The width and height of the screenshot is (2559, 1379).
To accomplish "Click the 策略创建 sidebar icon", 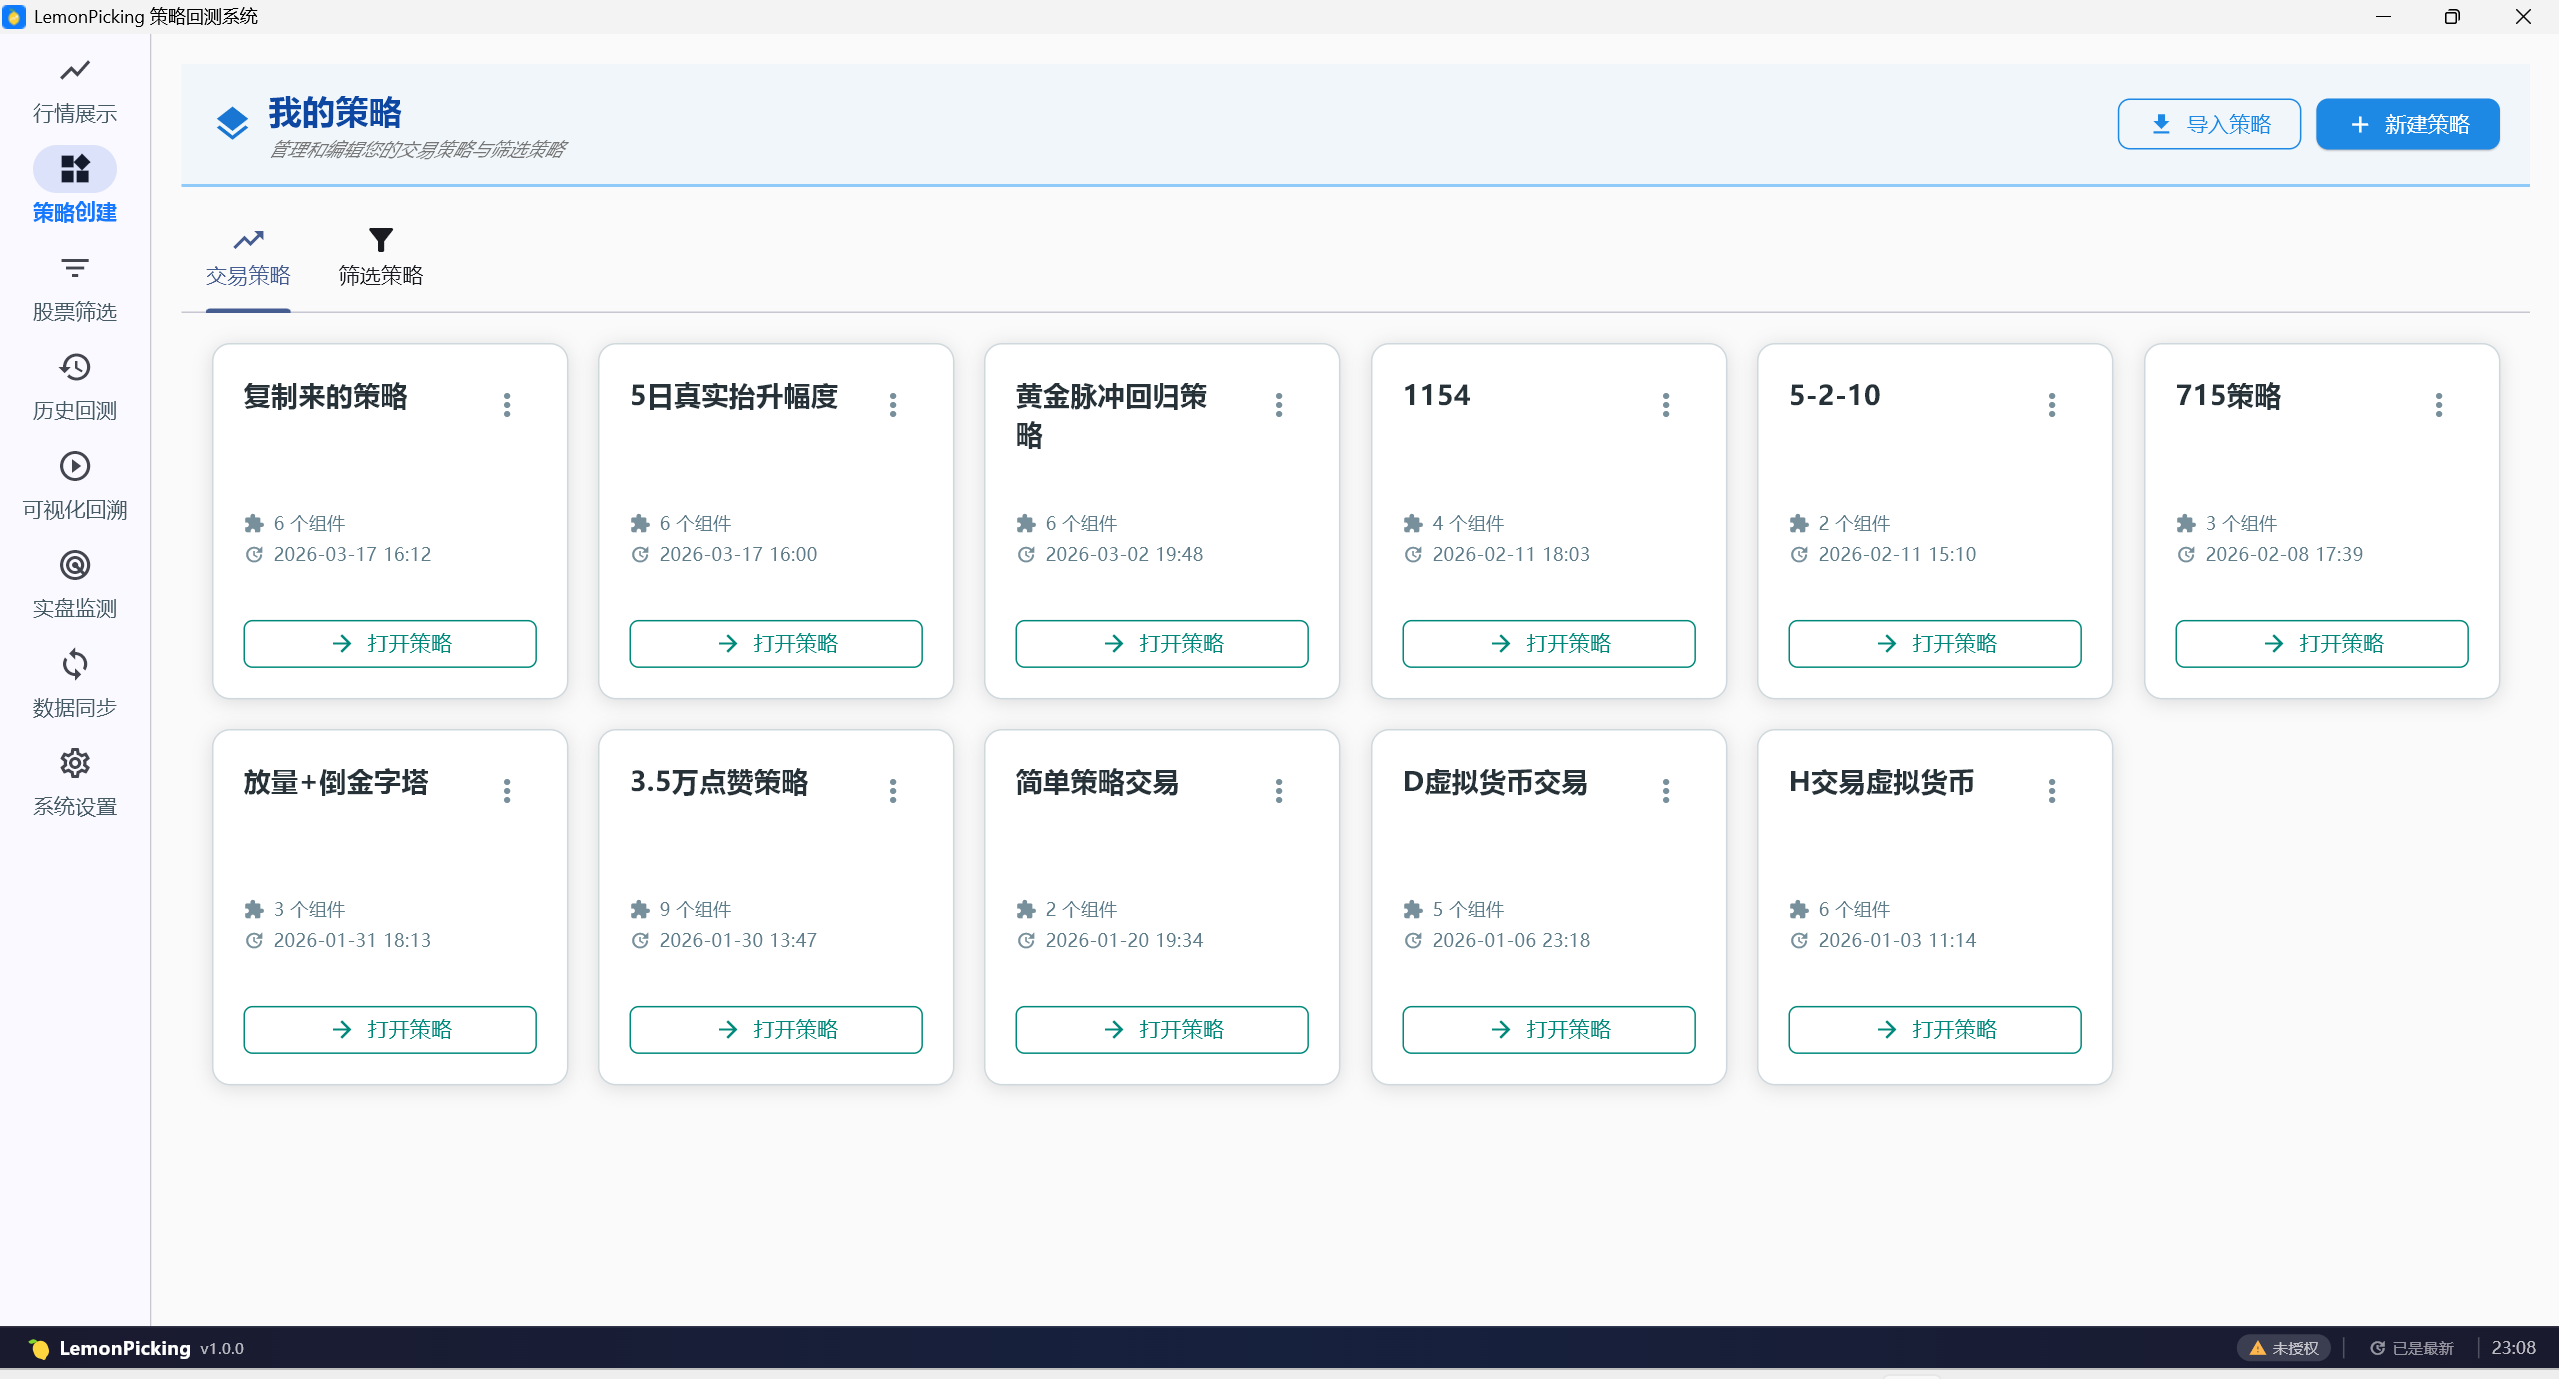I will click(75, 169).
